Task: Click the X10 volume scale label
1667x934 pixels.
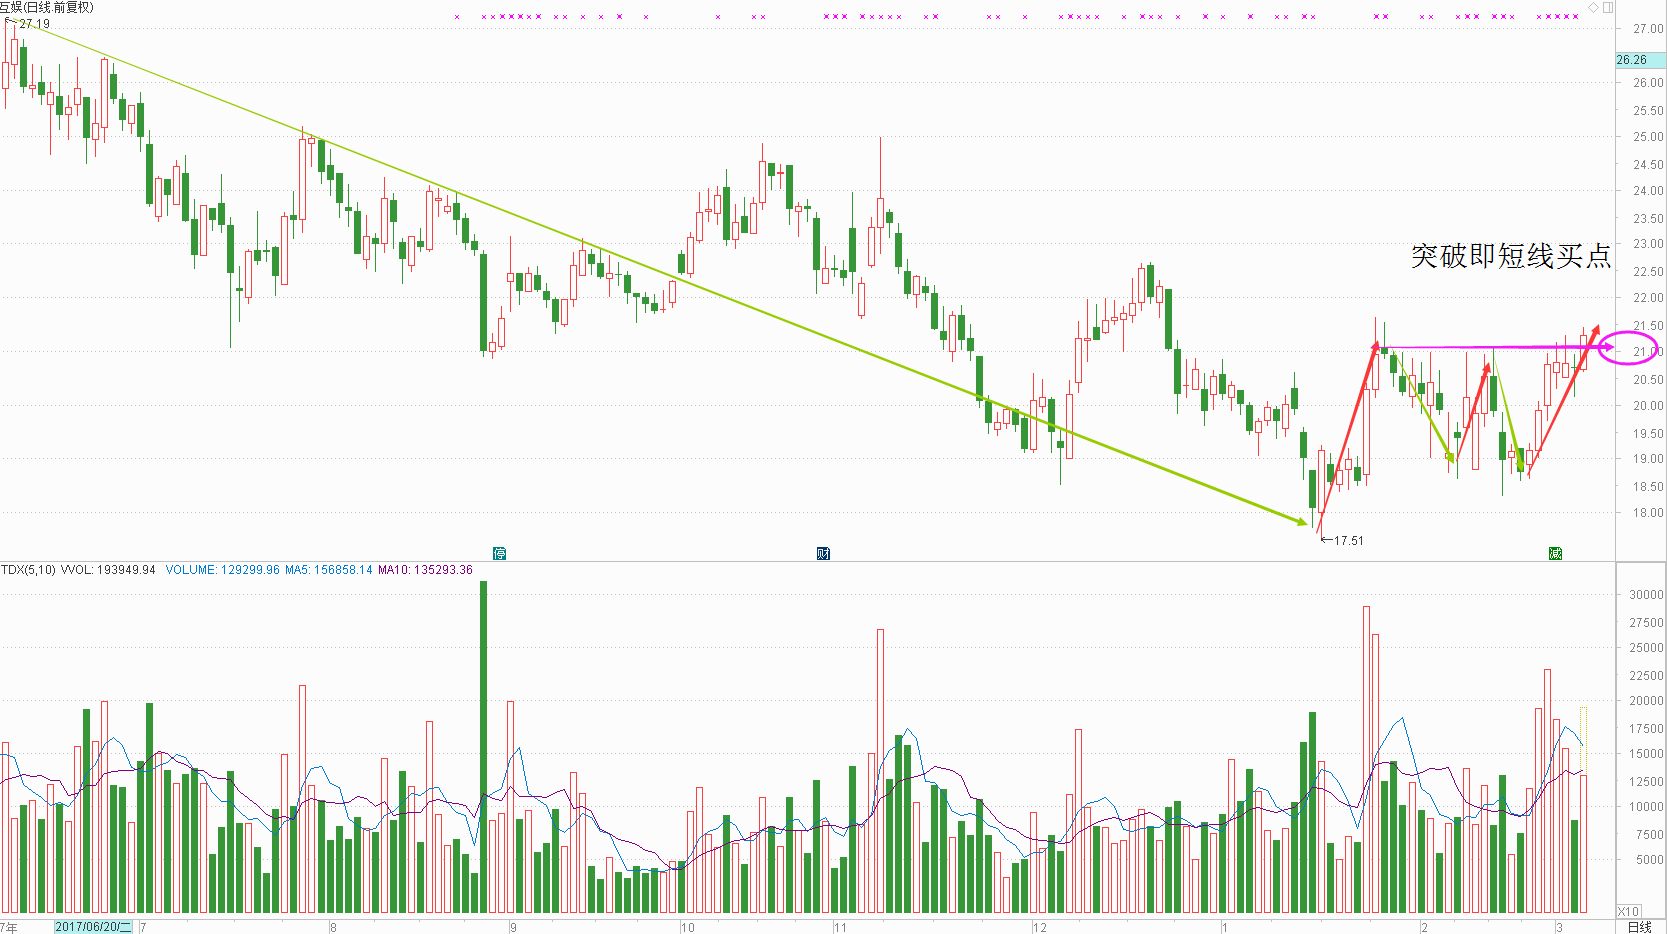Action: (x=1628, y=911)
